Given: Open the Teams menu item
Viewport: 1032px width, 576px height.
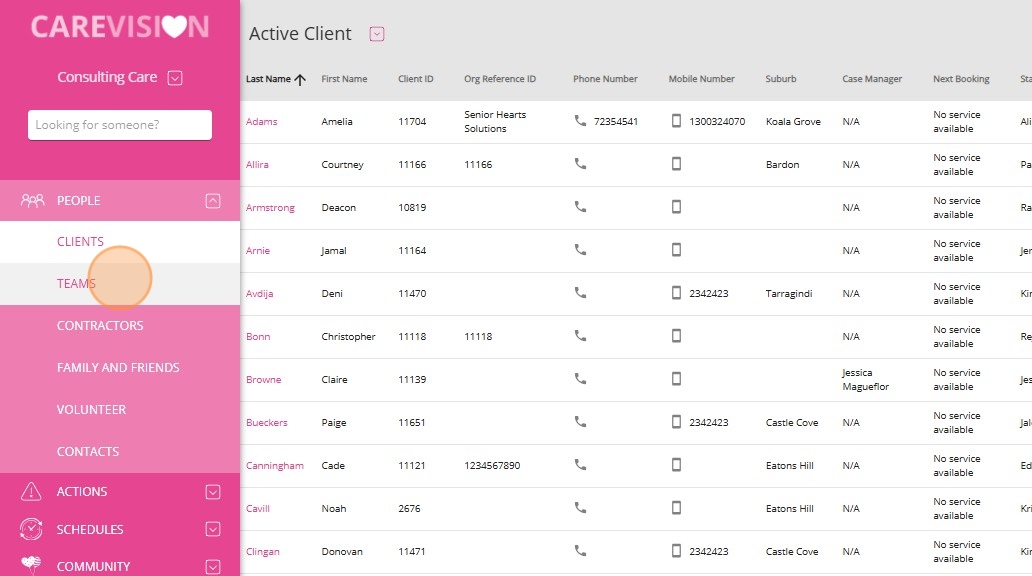Looking at the screenshot, I should pos(76,284).
